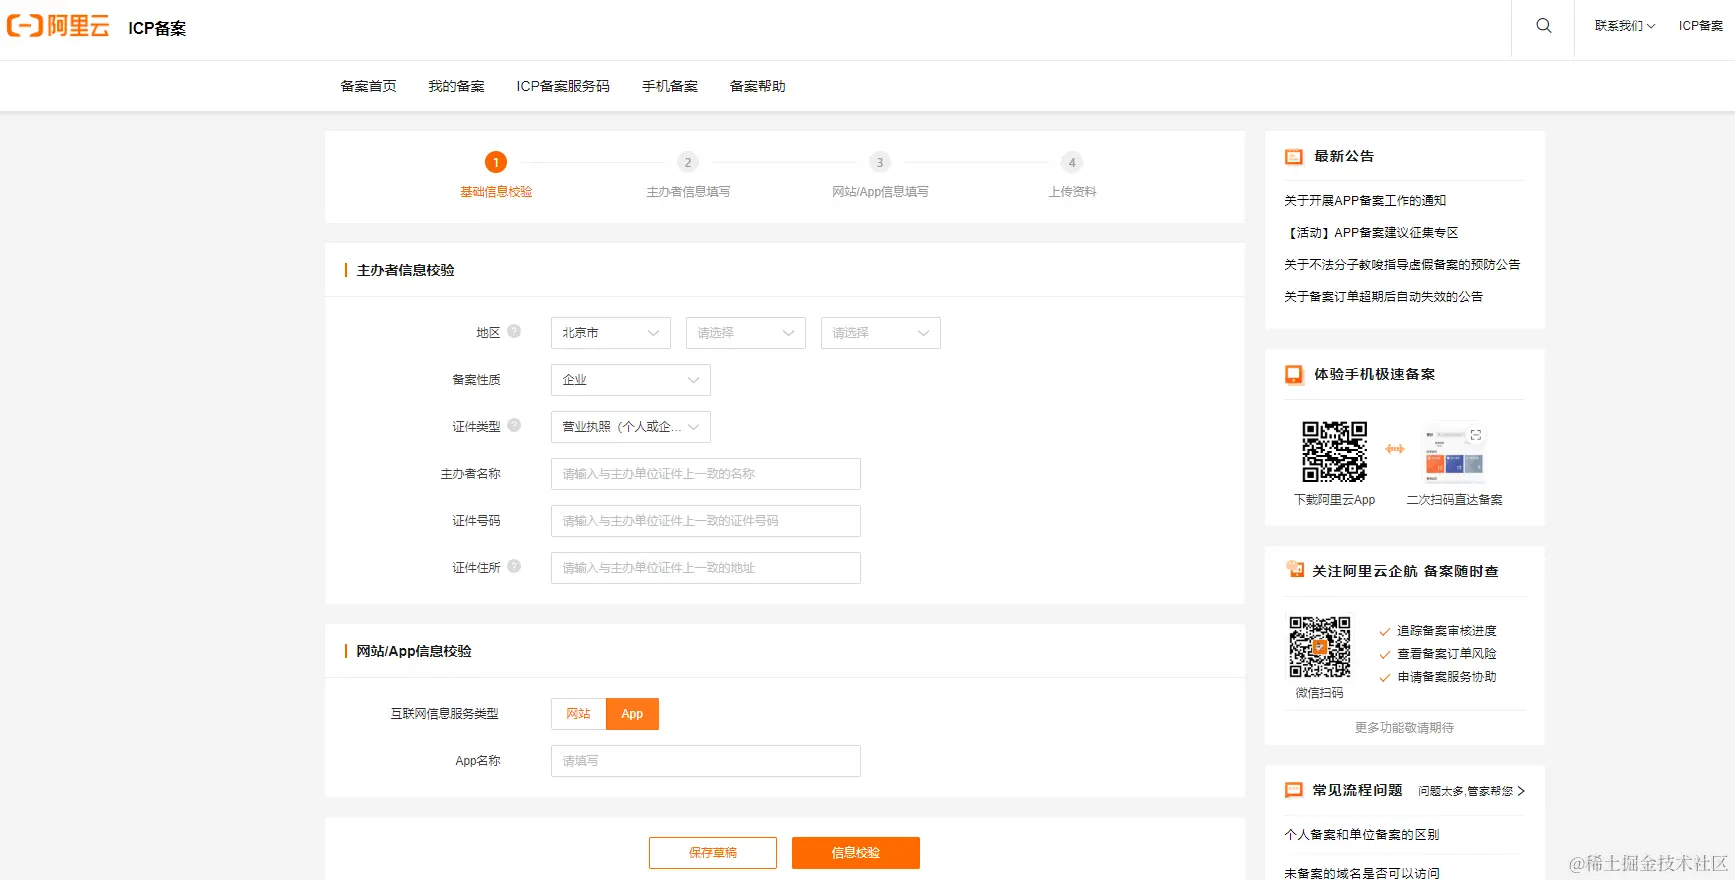The image size is (1735, 880).
Task: Click the 保存草稿 button
Action: point(713,853)
